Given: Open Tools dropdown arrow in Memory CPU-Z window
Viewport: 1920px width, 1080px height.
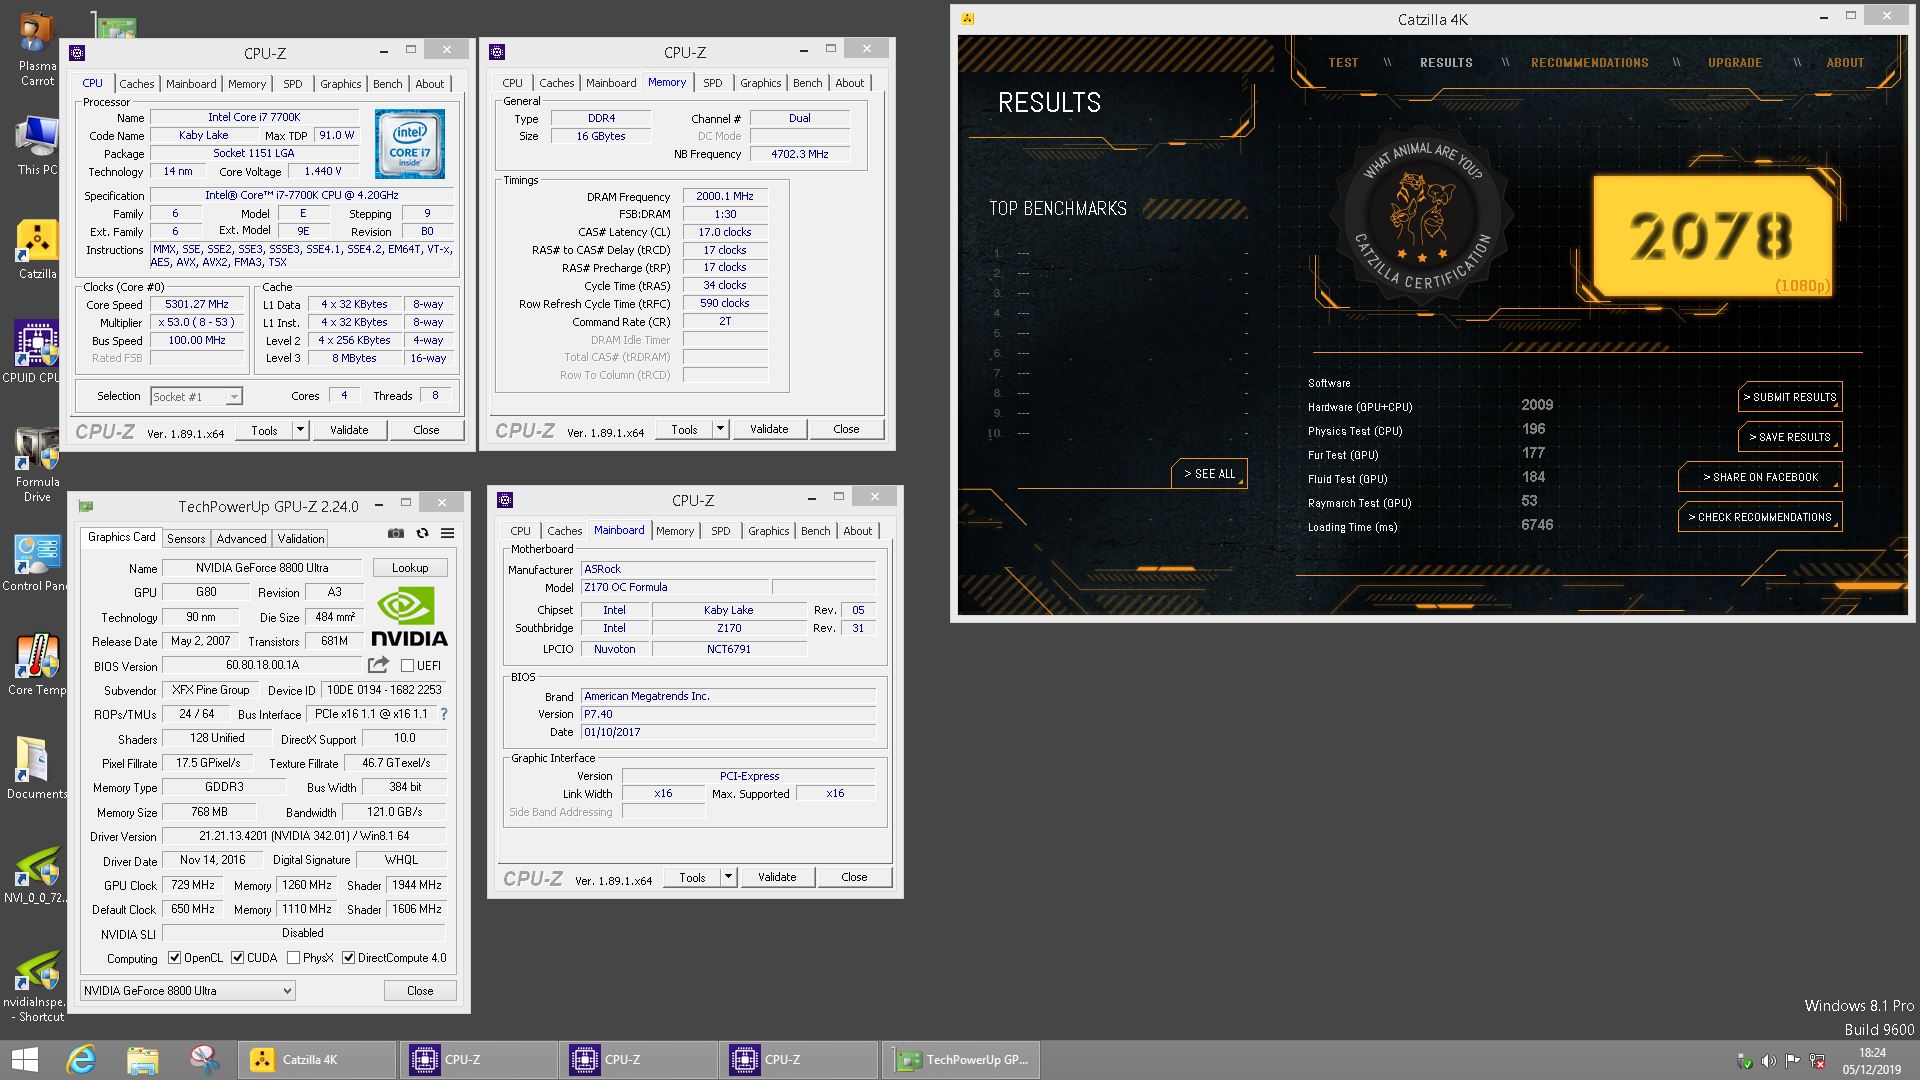Looking at the screenshot, I should (720, 429).
